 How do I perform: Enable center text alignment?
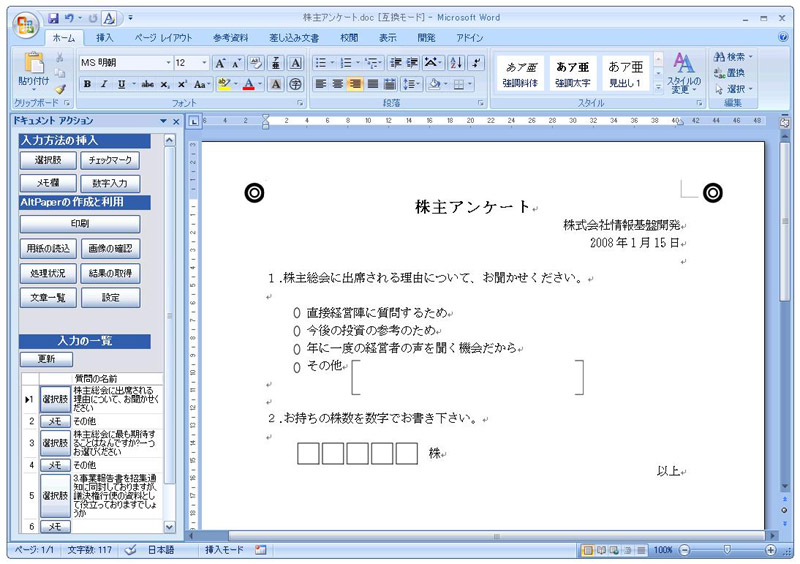click(x=338, y=84)
